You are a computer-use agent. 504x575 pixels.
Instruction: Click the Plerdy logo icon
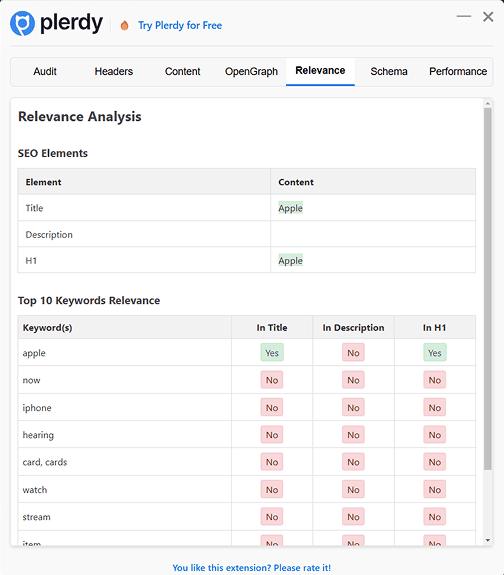pyautogui.click(x=22, y=23)
